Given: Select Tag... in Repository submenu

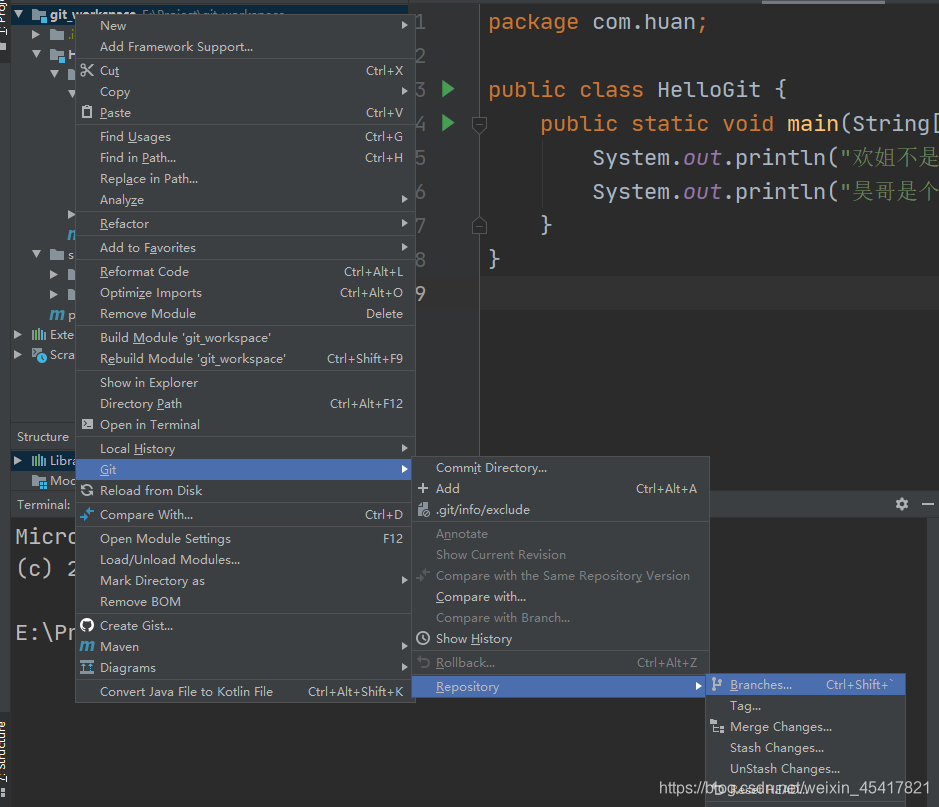Looking at the screenshot, I should pos(805,705).
